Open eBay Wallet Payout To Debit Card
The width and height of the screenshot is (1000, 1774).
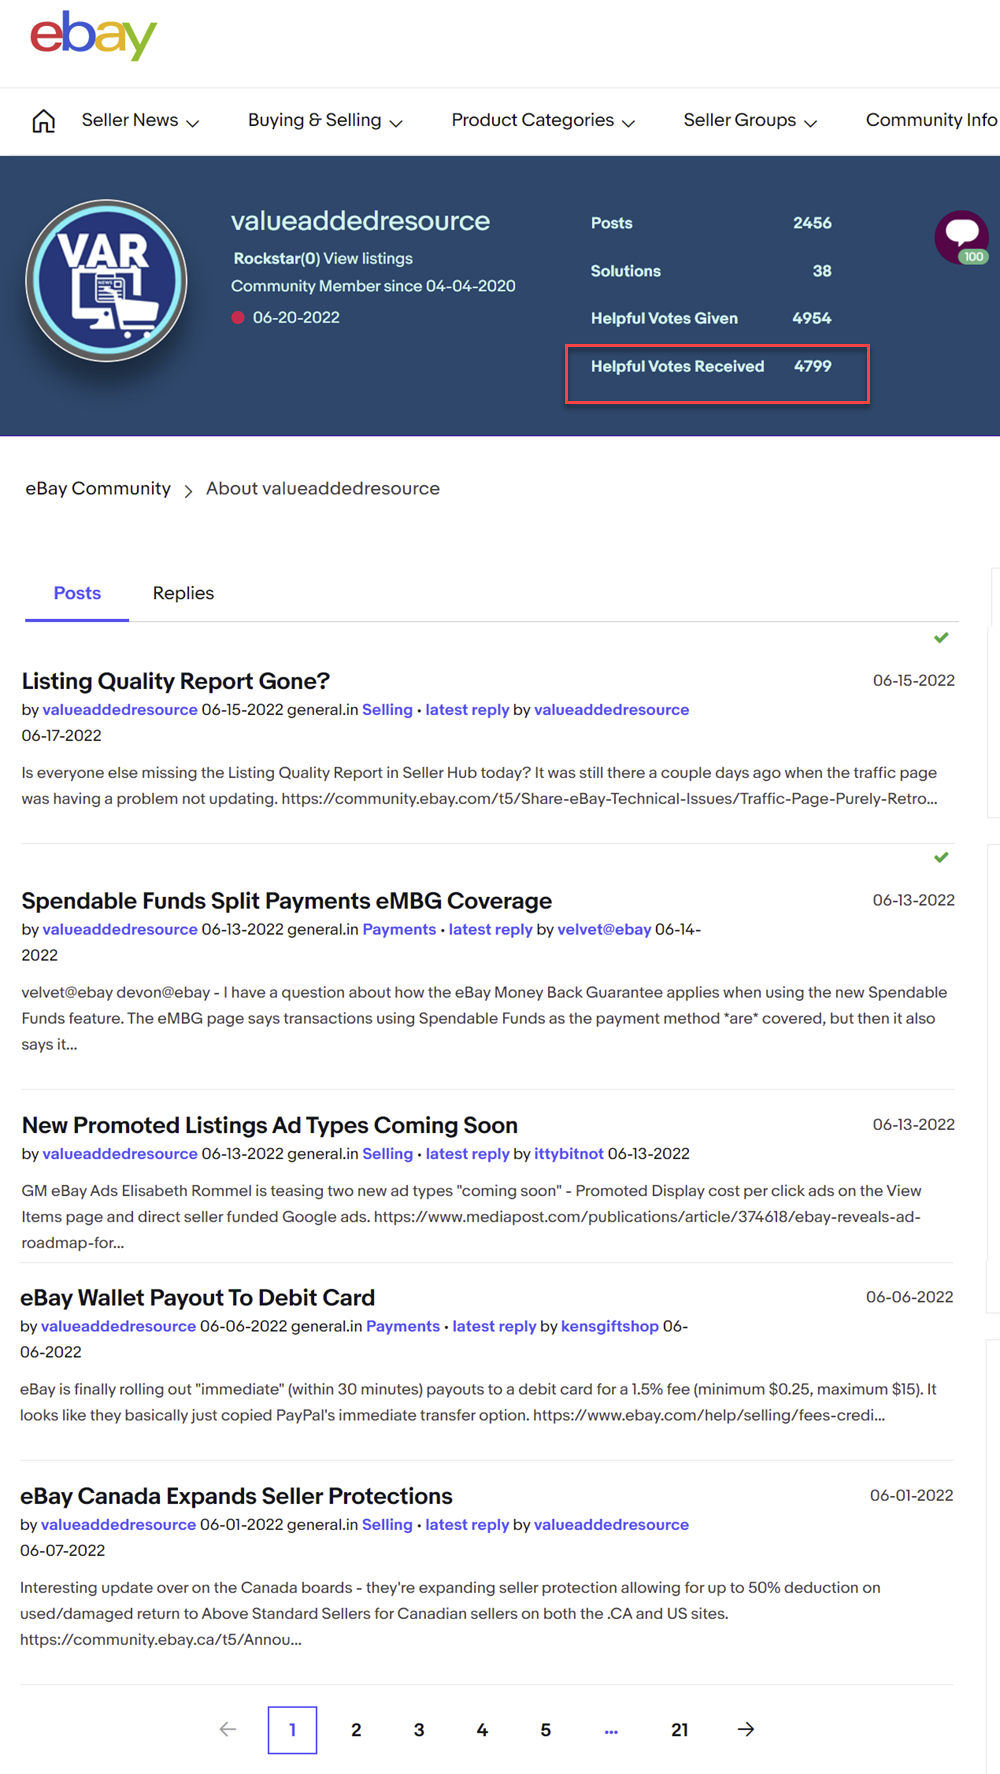198,1298
